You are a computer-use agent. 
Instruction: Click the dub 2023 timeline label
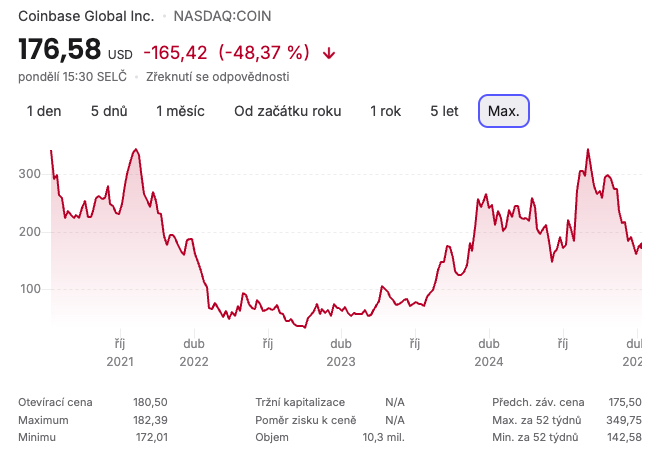(341, 352)
